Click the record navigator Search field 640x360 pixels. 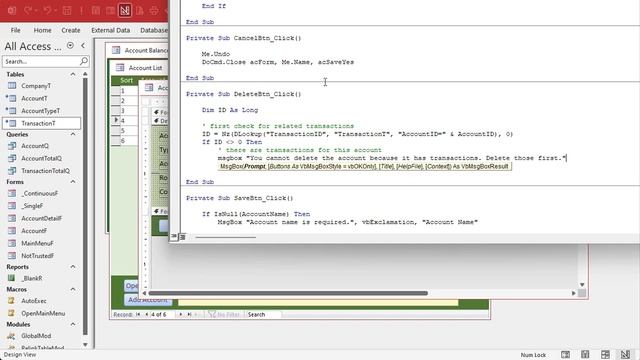coord(263,314)
